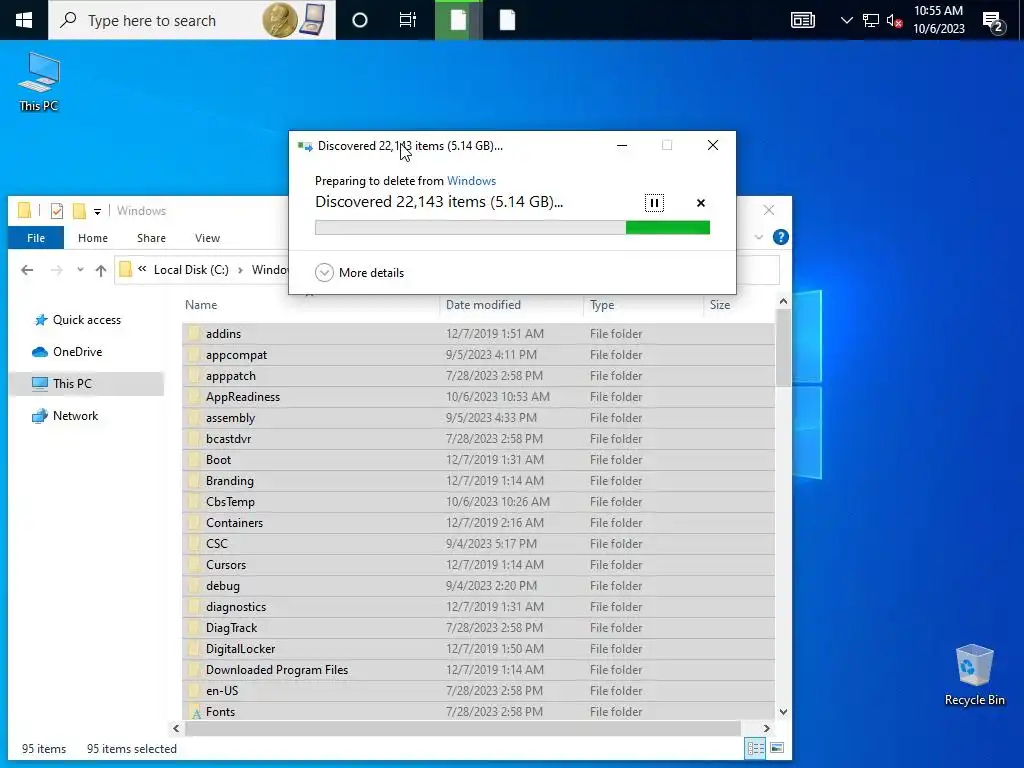Go back with Explorer back arrow
Screen dimensions: 1024x768
click(x=27, y=270)
